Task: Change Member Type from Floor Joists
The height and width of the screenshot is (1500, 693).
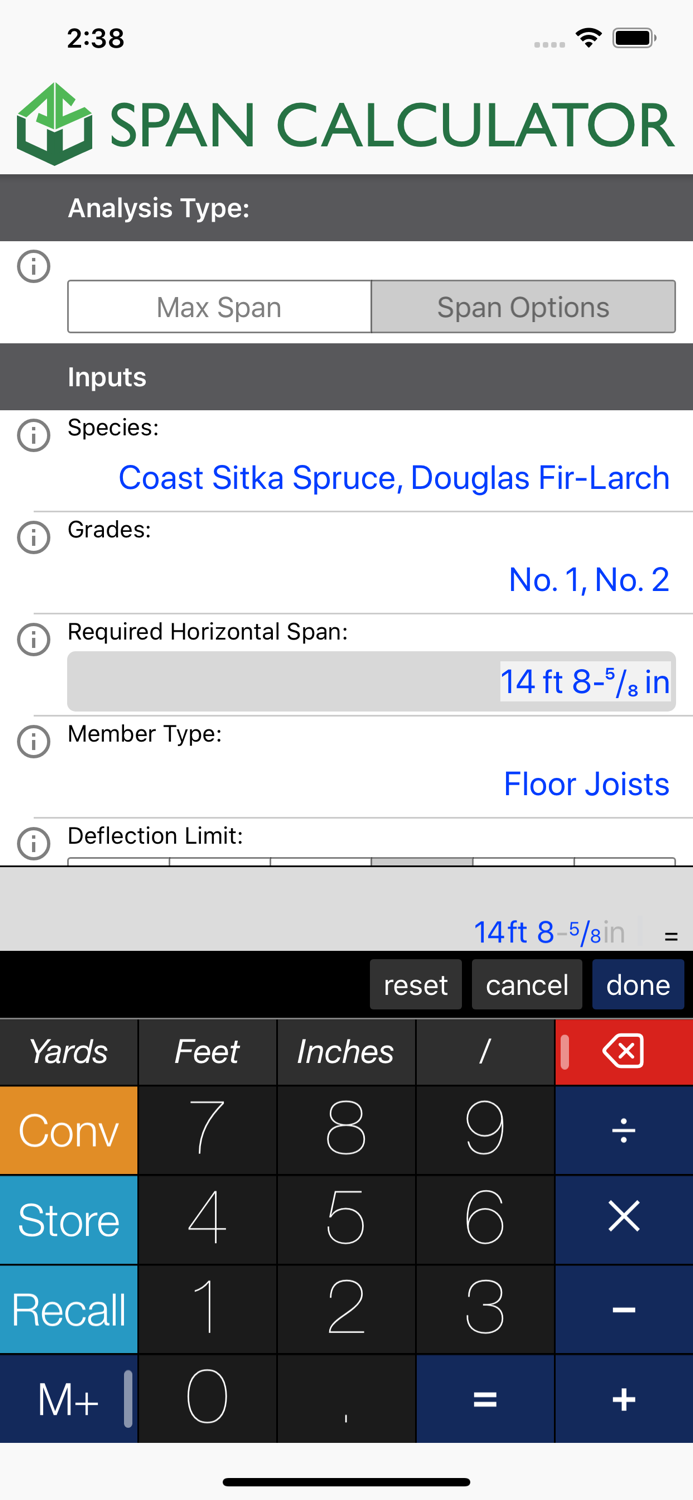Action: tap(587, 784)
